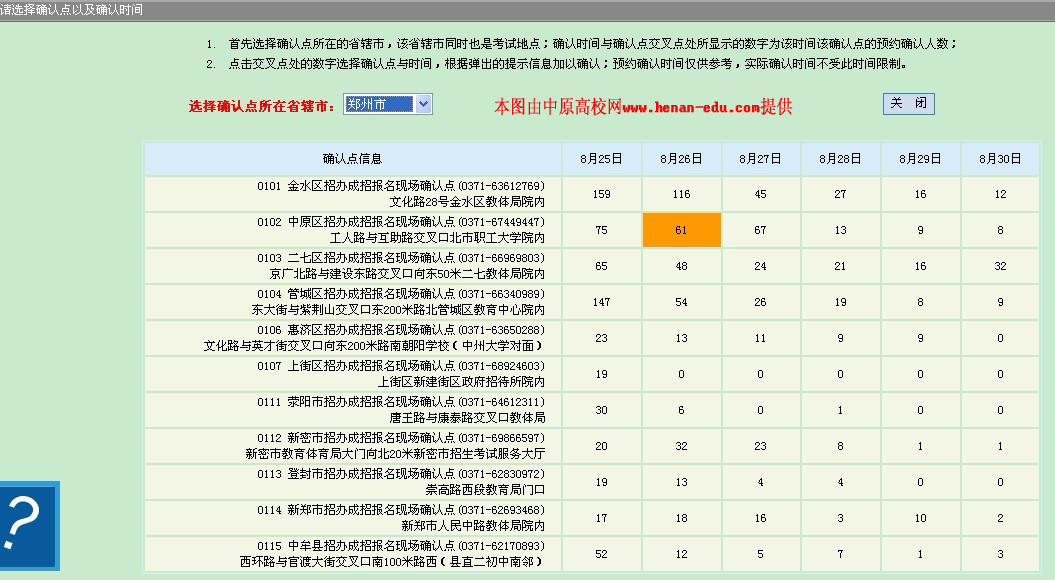Click 10 for 新郑市 on 8月29日
Image resolution: width=1055 pixels, height=580 pixels.
[920, 518]
